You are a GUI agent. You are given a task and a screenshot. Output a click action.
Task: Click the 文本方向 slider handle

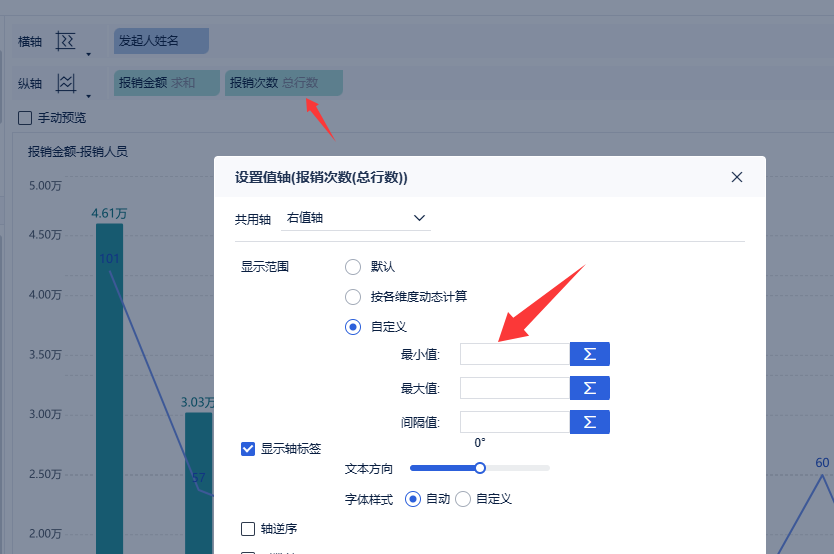[480, 468]
